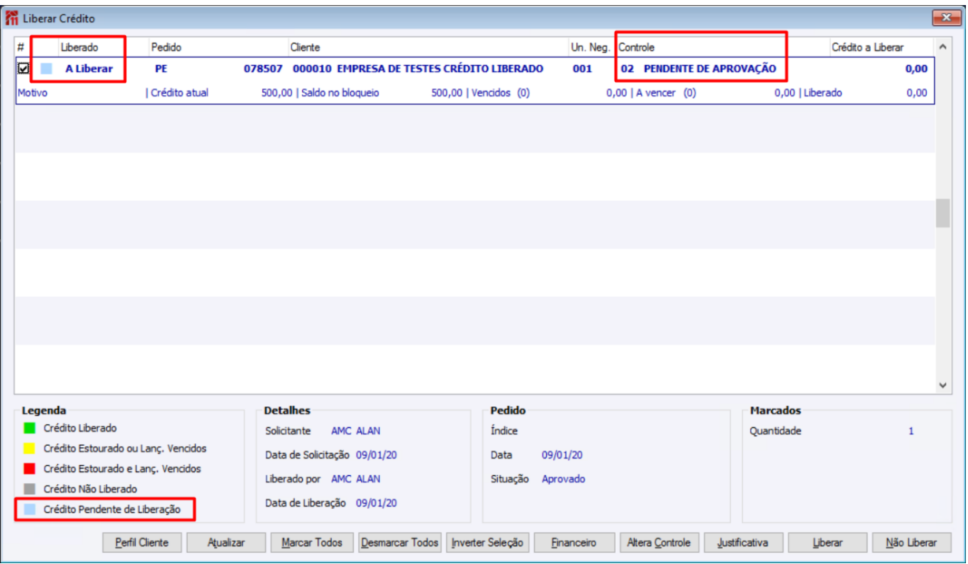Image resolution: width=968 pixels, height=564 pixels.
Task: Click Liberado por value 'AMC ALAN'
Action: [x=356, y=479]
